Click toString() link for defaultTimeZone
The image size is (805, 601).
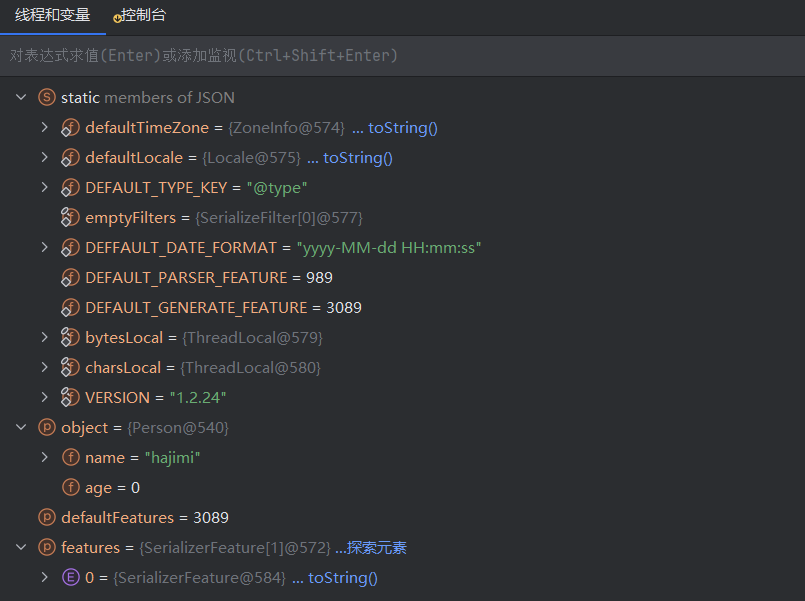click(x=403, y=128)
